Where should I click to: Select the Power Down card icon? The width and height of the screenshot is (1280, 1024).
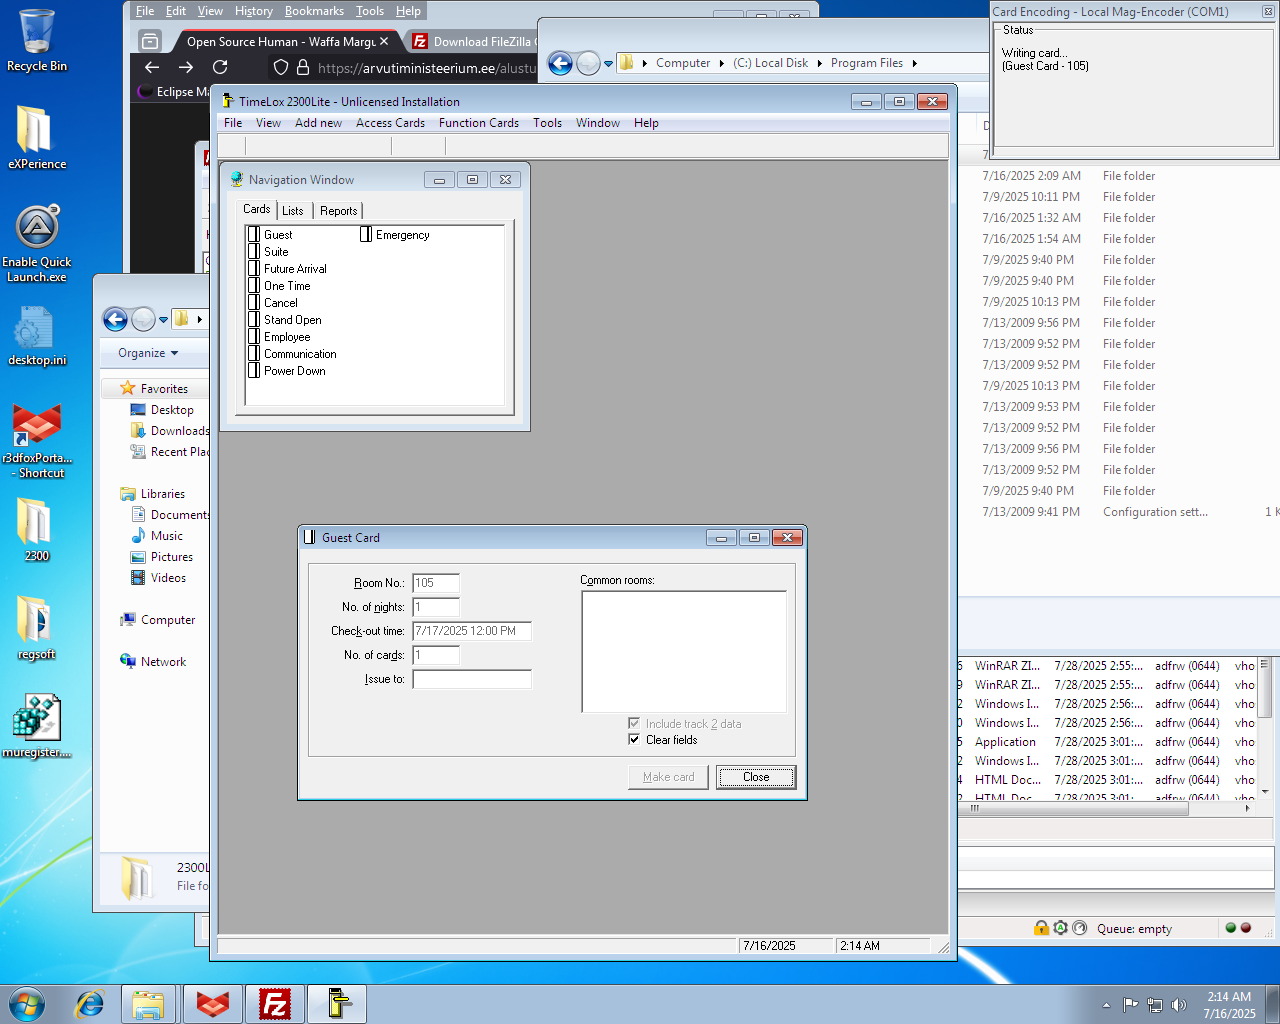click(254, 371)
